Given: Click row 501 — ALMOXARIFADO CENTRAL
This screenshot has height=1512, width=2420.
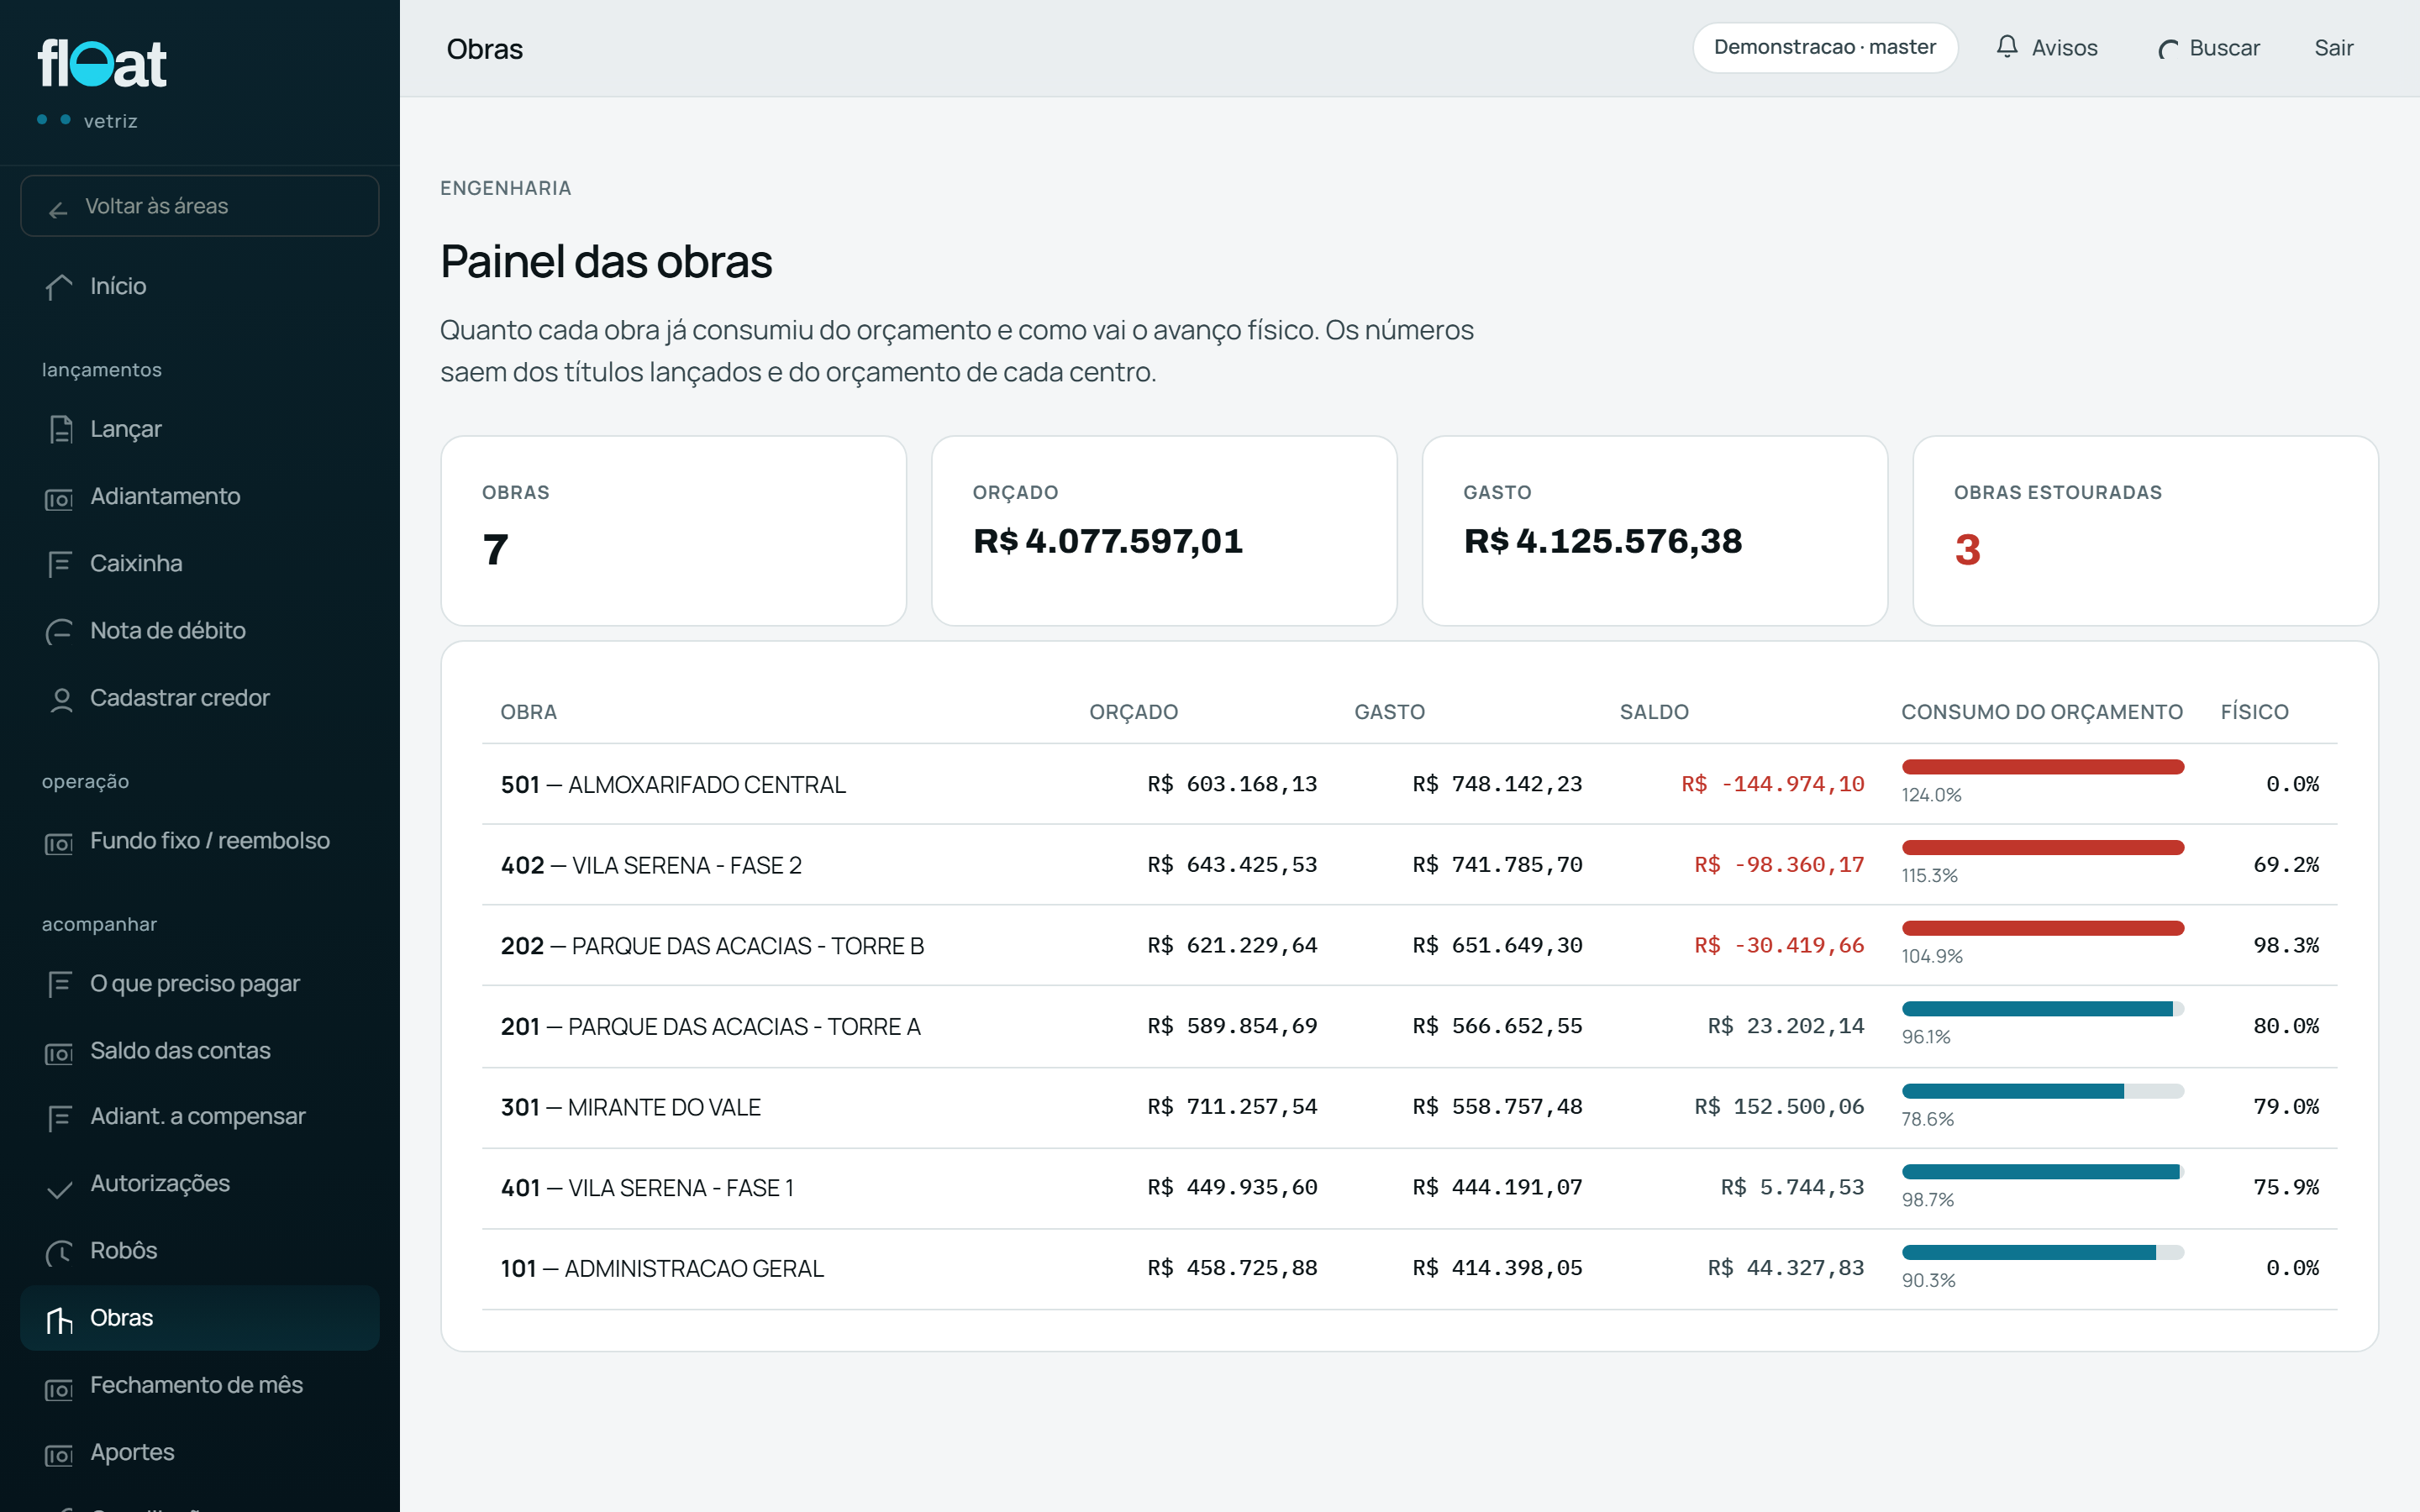Looking at the screenshot, I should click(x=1409, y=784).
